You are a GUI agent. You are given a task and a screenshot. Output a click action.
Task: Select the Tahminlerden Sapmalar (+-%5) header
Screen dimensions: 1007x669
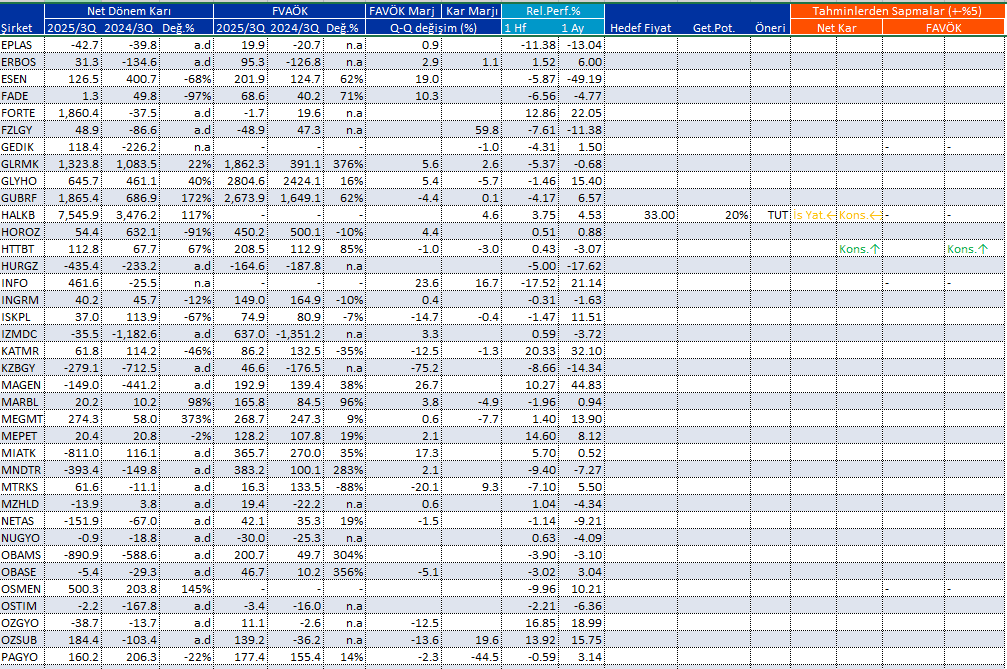click(x=897, y=10)
